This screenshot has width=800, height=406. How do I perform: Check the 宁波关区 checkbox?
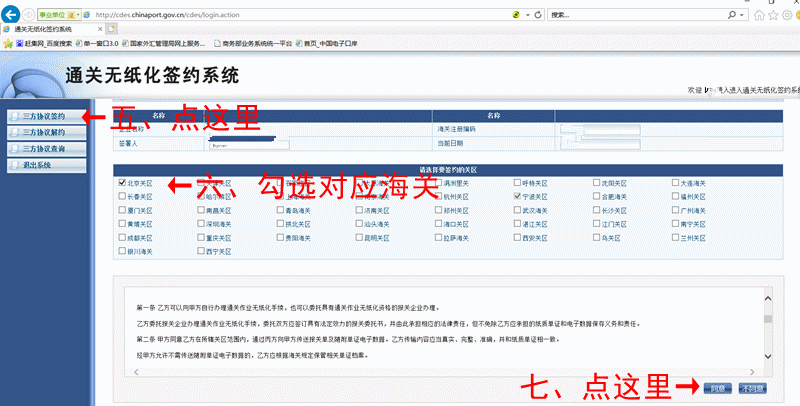pos(517,198)
